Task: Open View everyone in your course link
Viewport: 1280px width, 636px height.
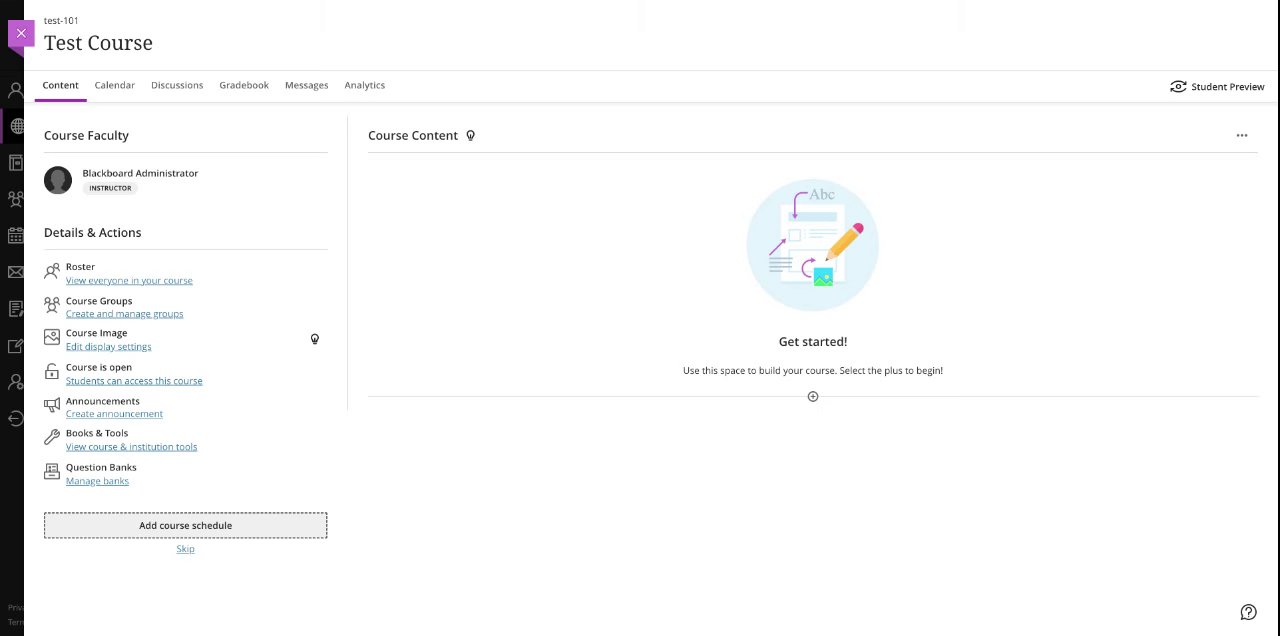Action: tap(129, 281)
